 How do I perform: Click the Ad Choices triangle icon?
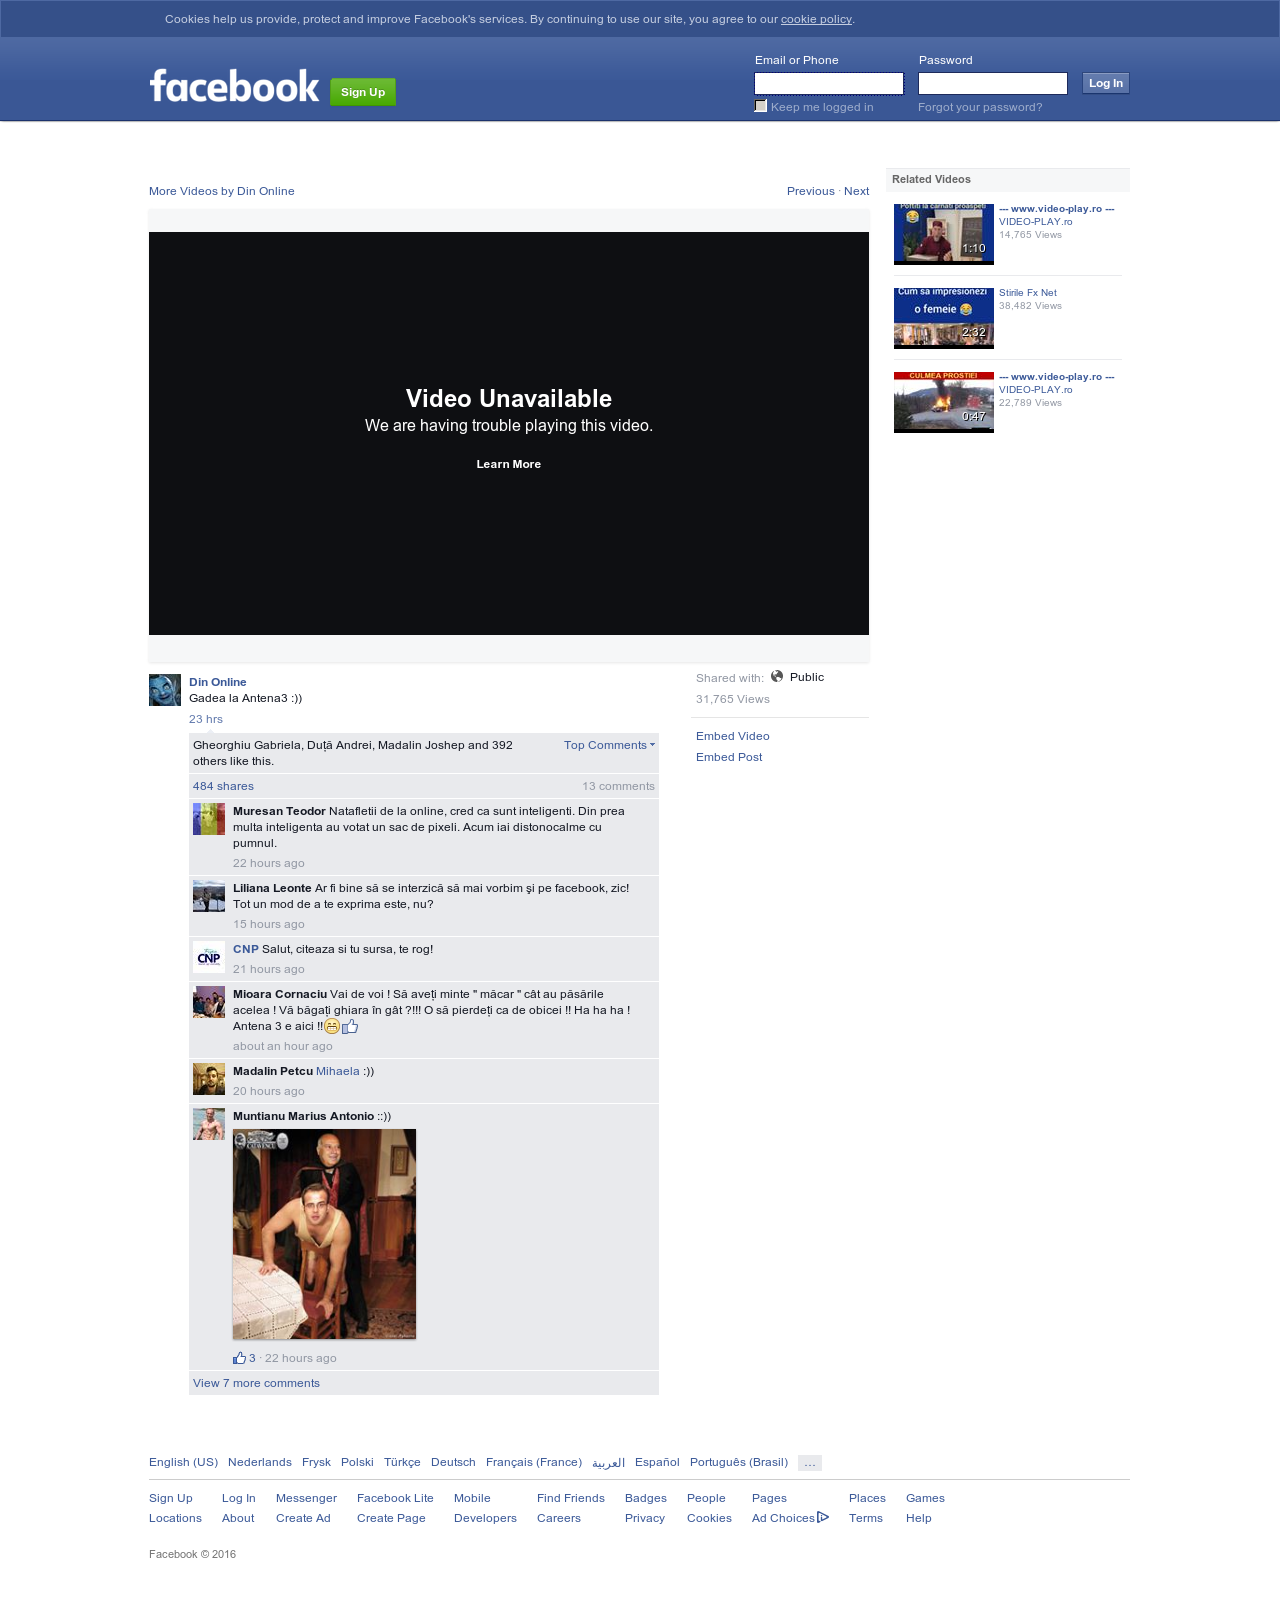coord(823,1517)
